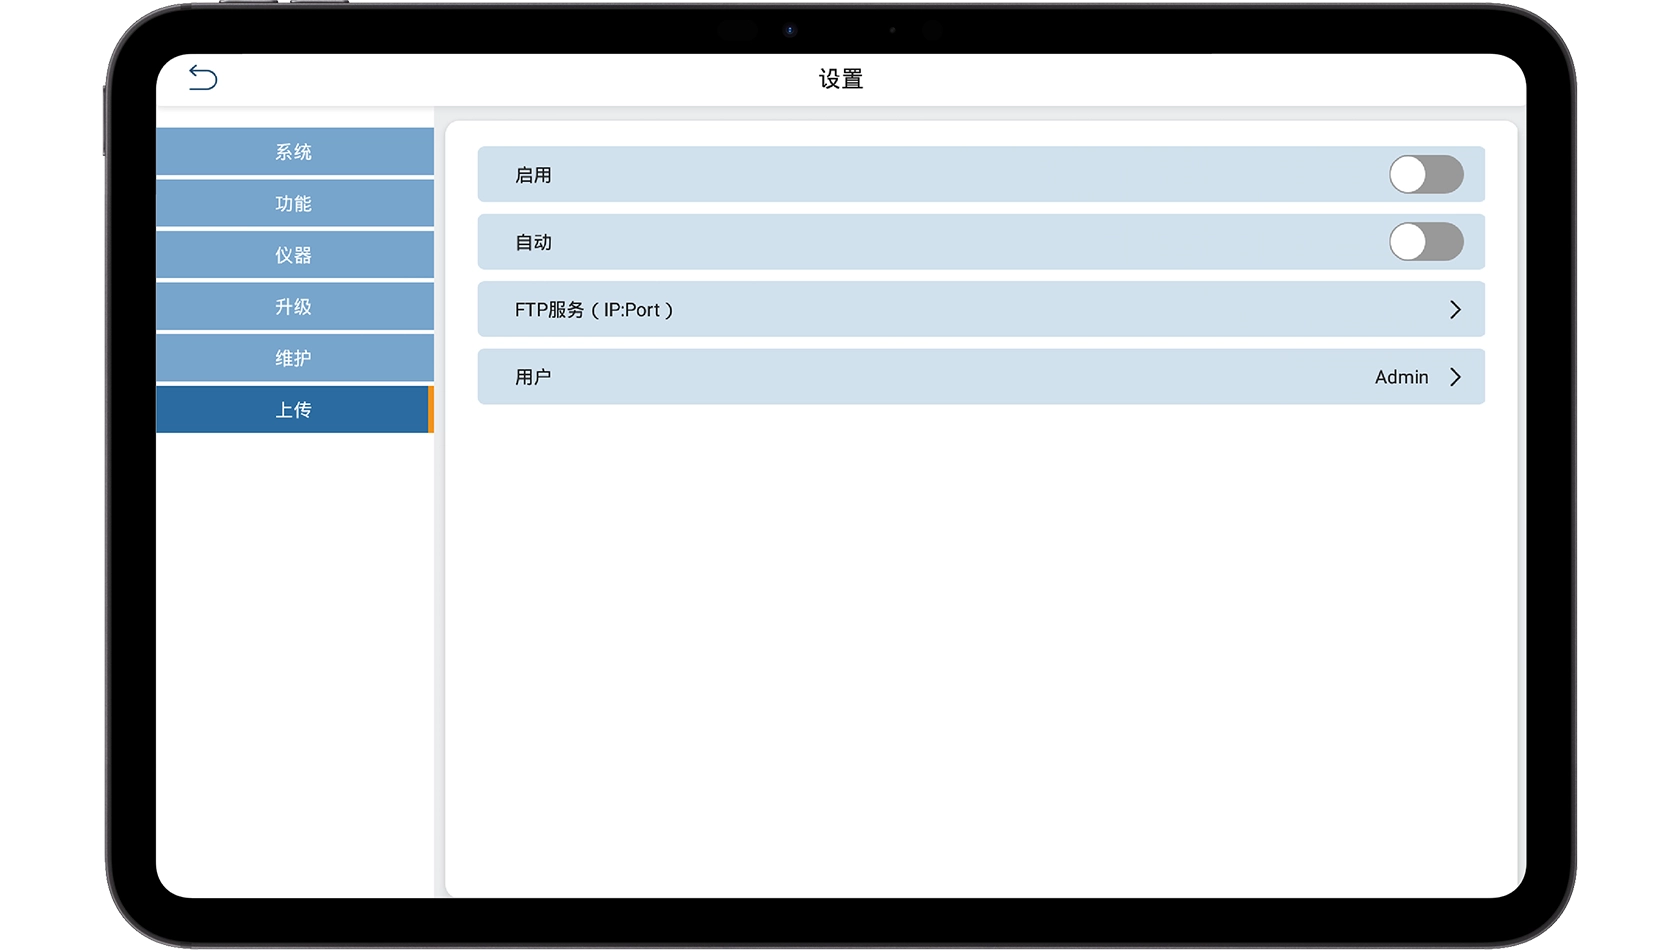Click the 设置 page title
Viewport: 1680px width, 950px height.
[x=840, y=79]
